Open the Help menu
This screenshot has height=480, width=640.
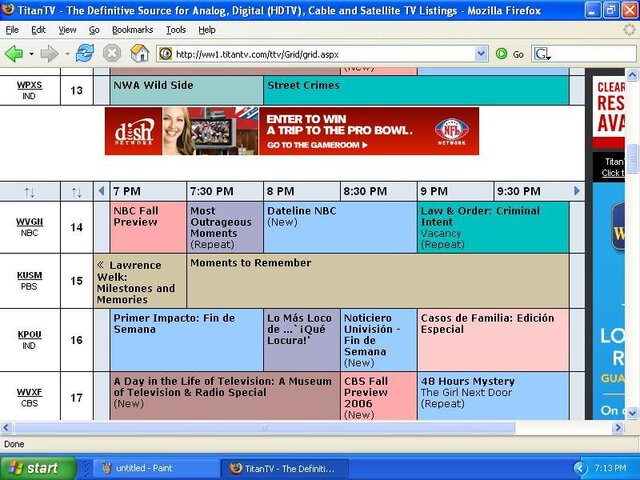(x=207, y=30)
